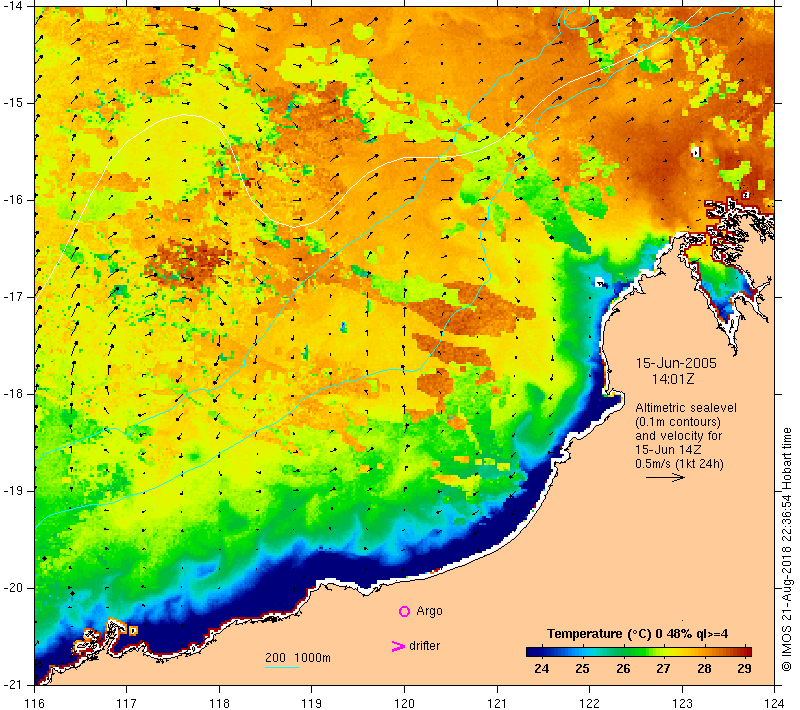The height and width of the screenshot is (710, 800).
Task: Click the 0.5m/s velocity scale arrow
Action: (x=665, y=477)
